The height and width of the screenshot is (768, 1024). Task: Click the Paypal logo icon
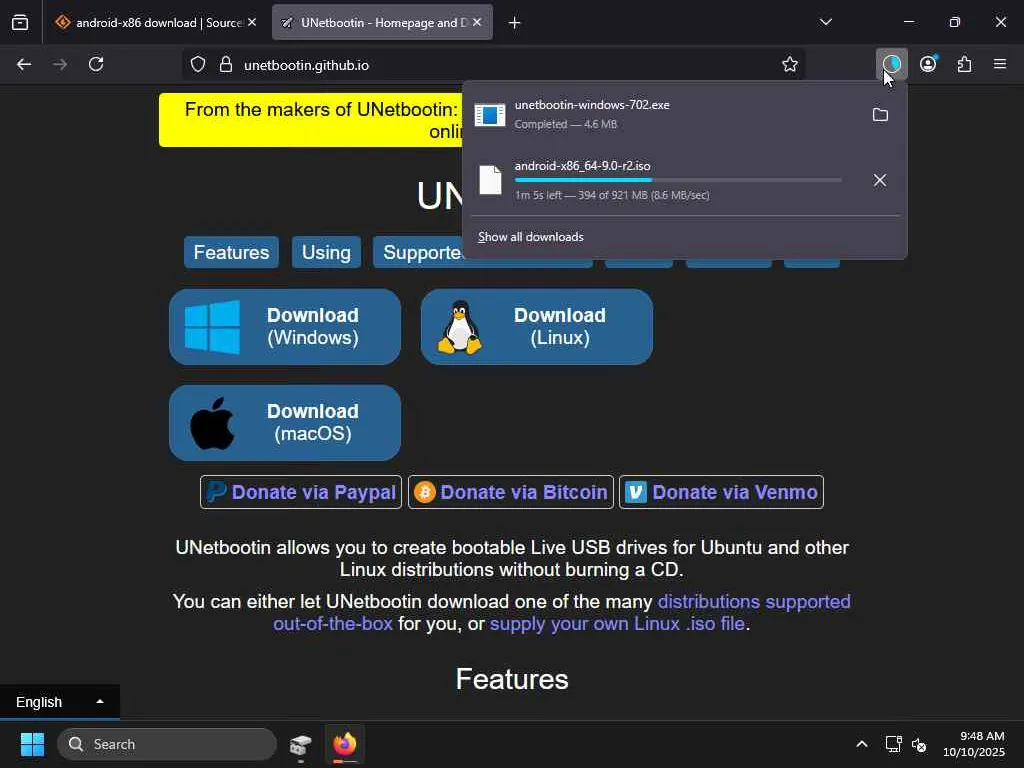coord(216,492)
